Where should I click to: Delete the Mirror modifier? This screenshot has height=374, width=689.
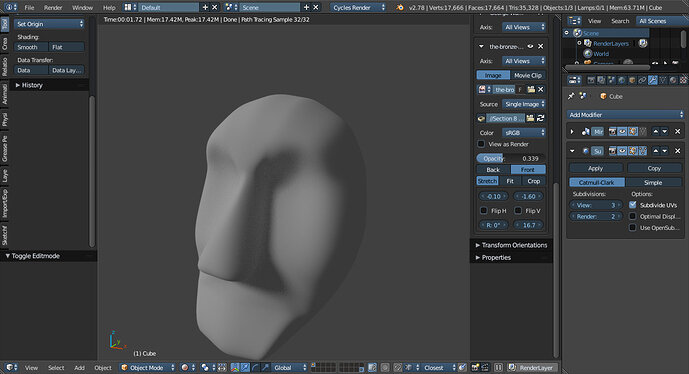click(x=677, y=131)
